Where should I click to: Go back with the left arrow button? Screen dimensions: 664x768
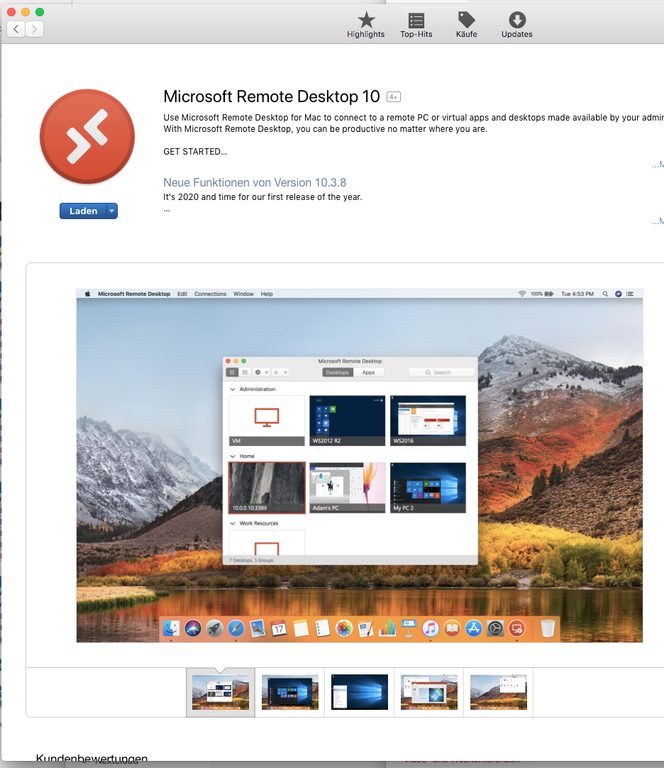click(16, 29)
